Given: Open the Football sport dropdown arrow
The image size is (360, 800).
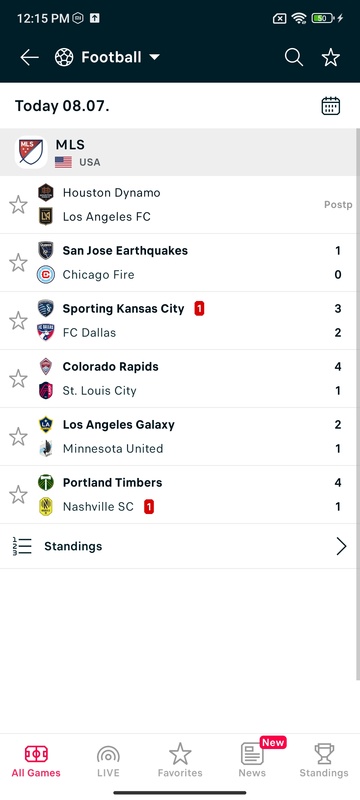Looking at the screenshot, I should tap(155, 58).
